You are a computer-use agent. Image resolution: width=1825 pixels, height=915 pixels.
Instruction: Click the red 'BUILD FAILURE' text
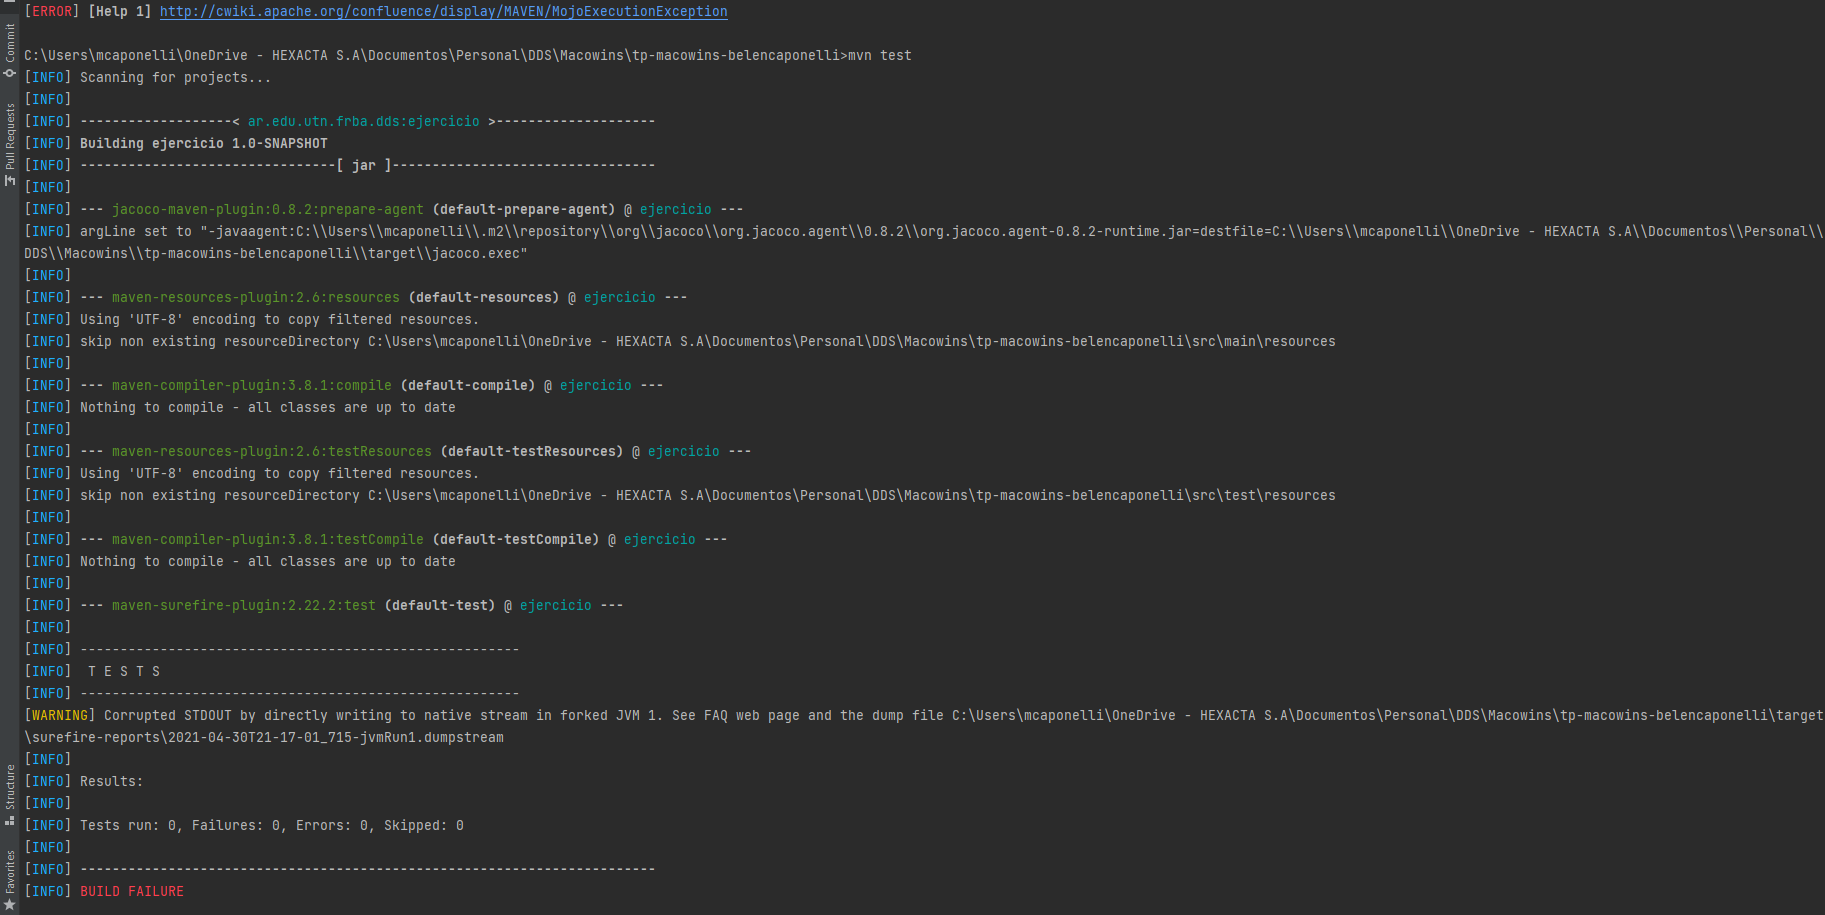tap(131, 892)
